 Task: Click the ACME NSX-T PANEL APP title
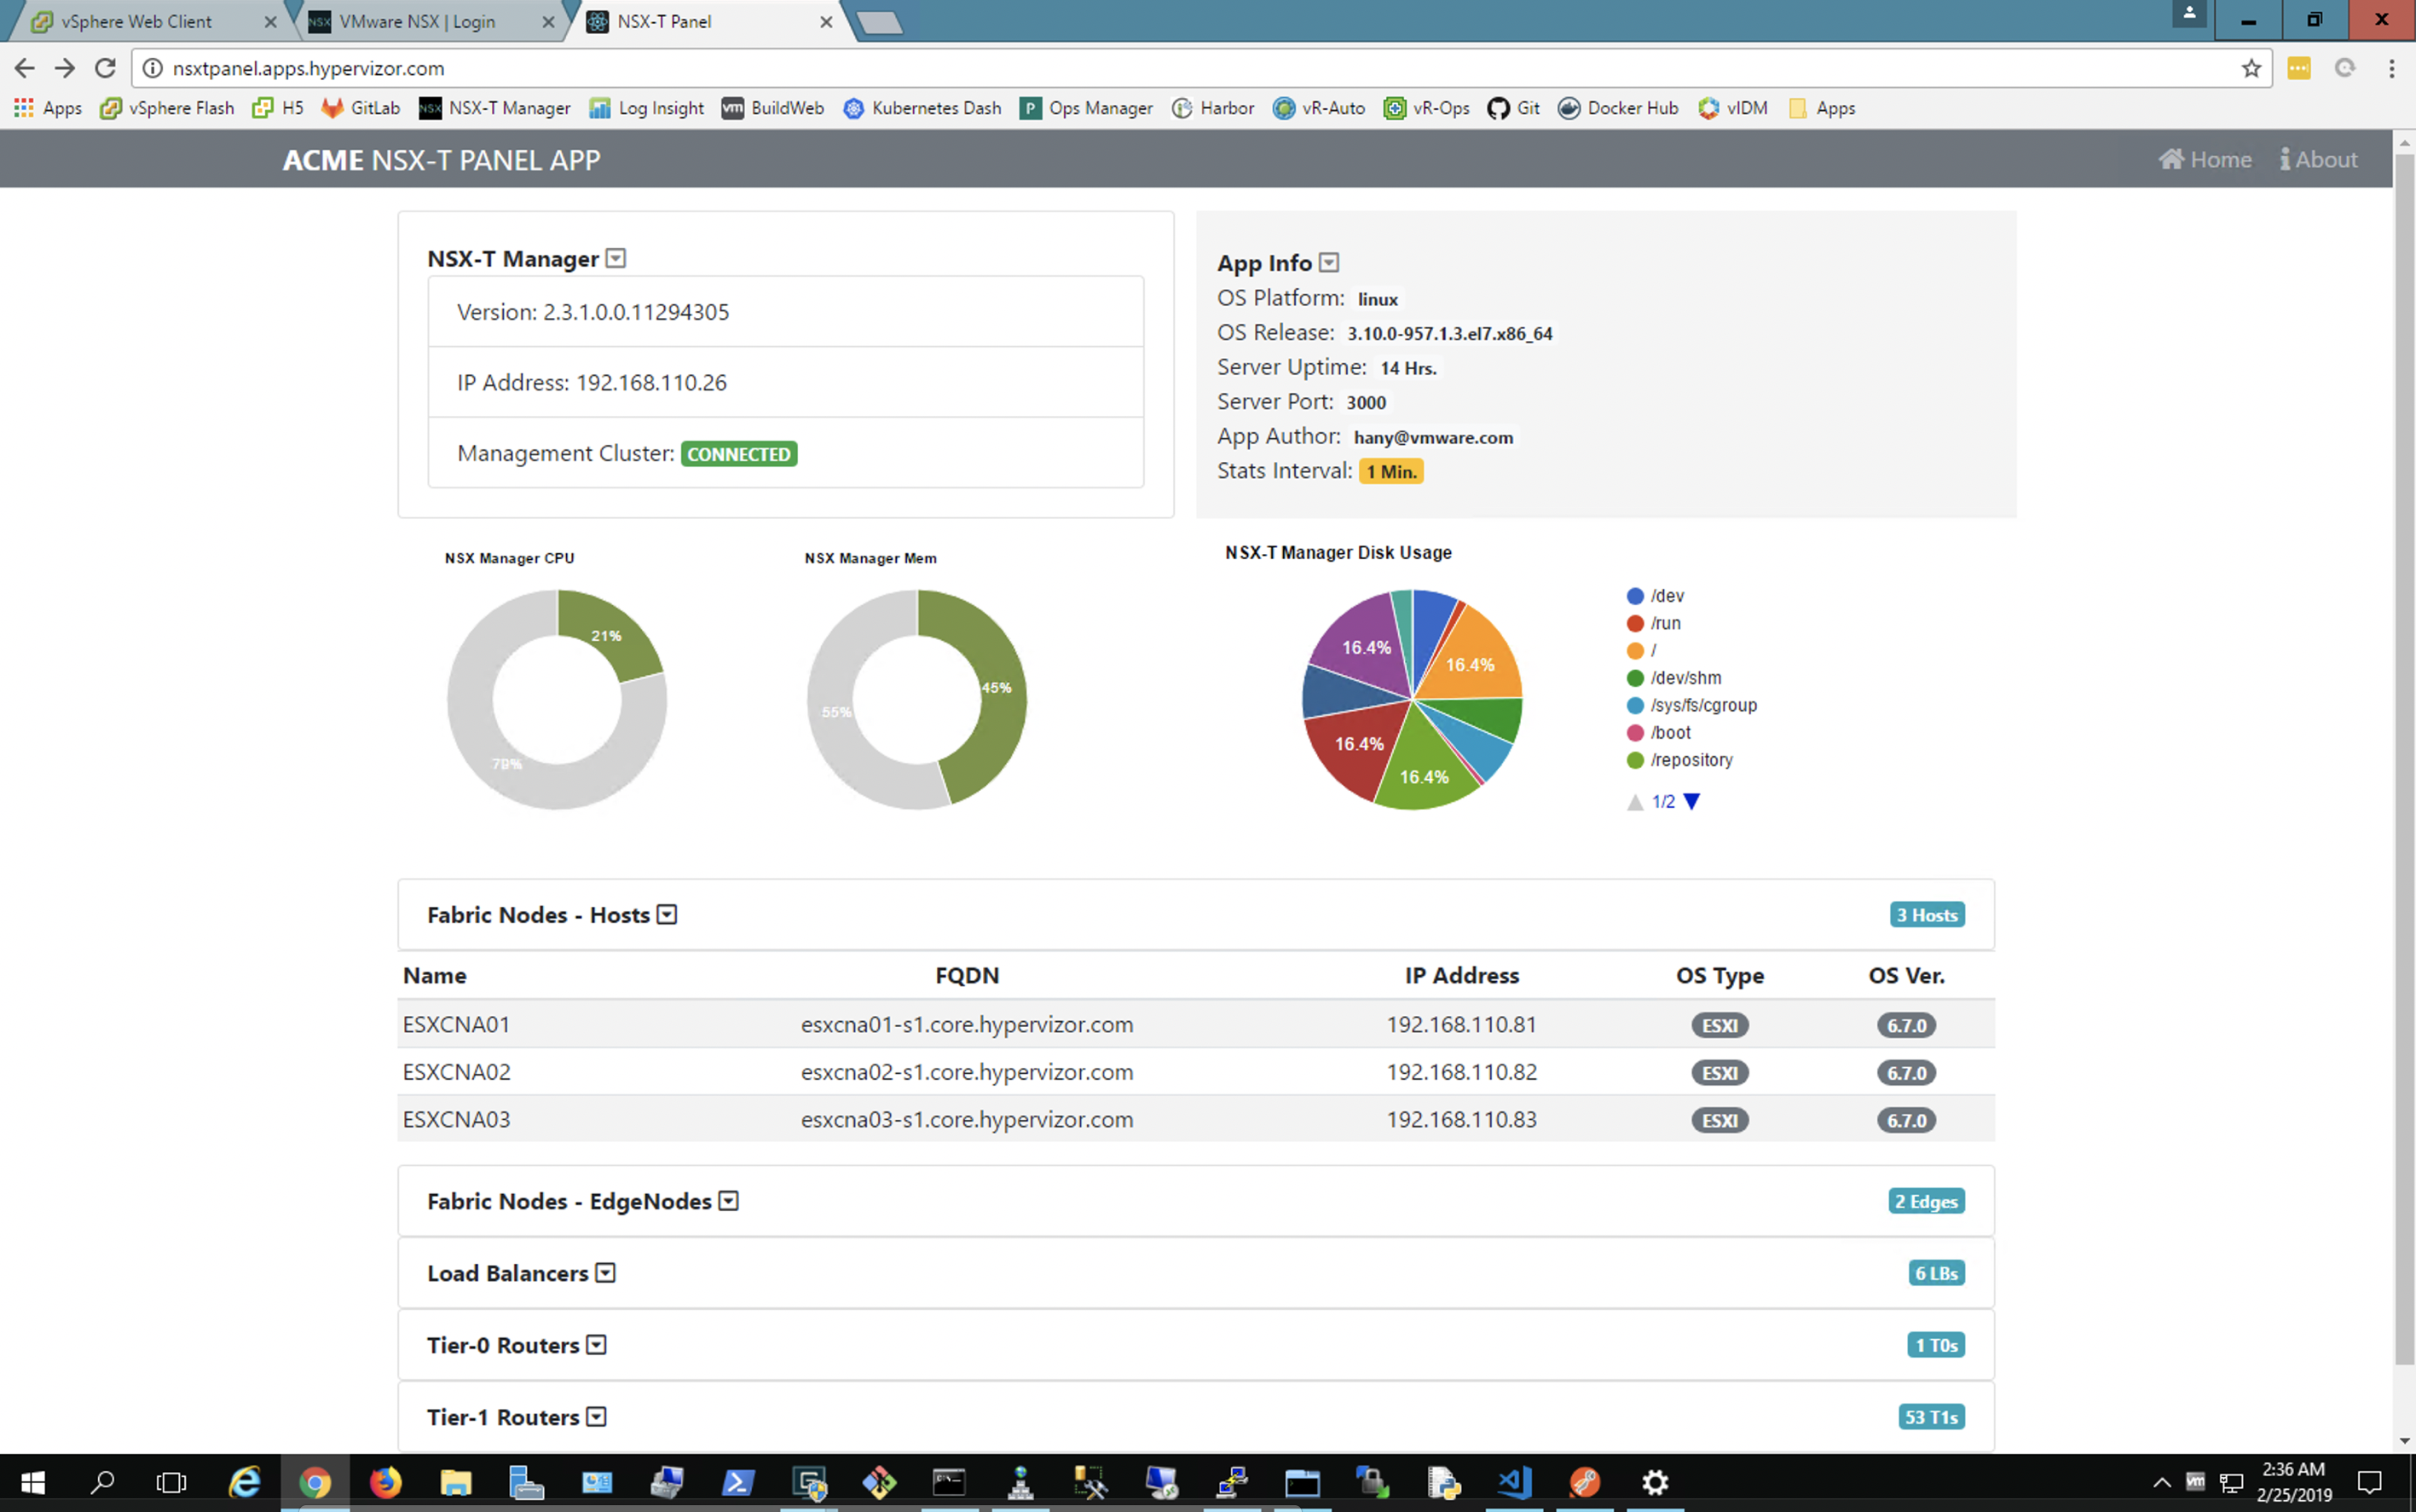[x=441, y=160]
